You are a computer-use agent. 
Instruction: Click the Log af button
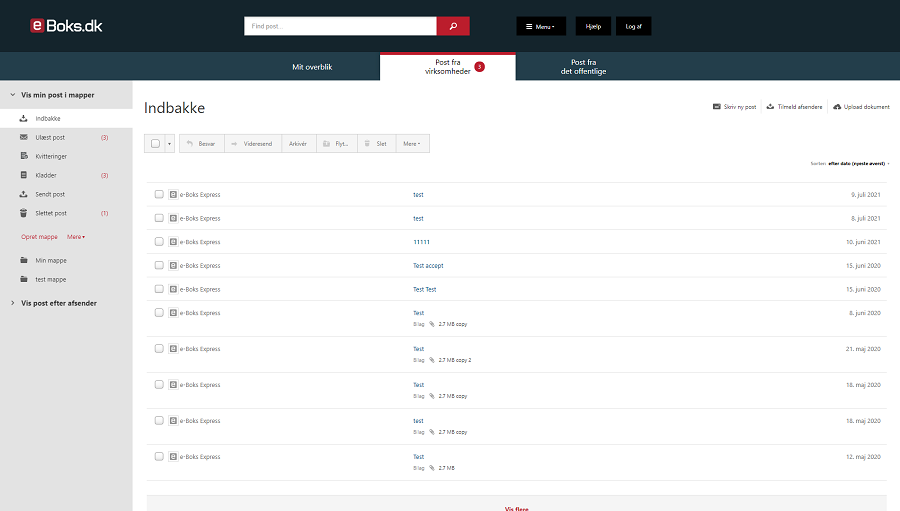point(633,26)
